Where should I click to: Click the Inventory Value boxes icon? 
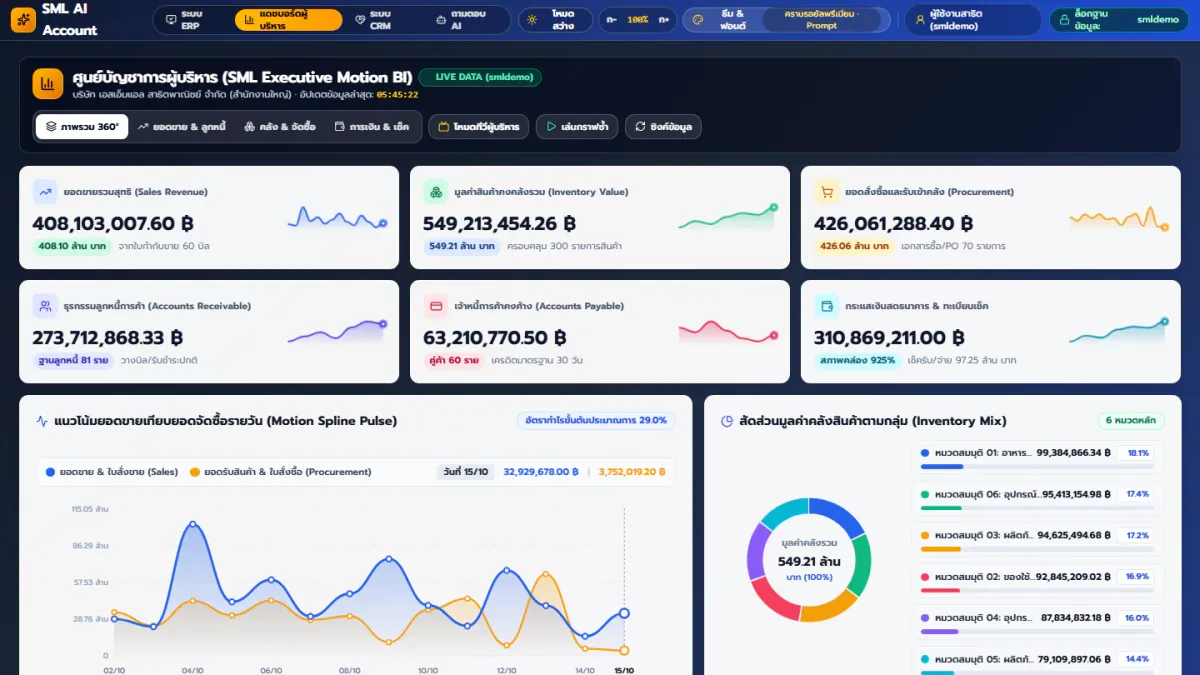[x=435, y=192]
